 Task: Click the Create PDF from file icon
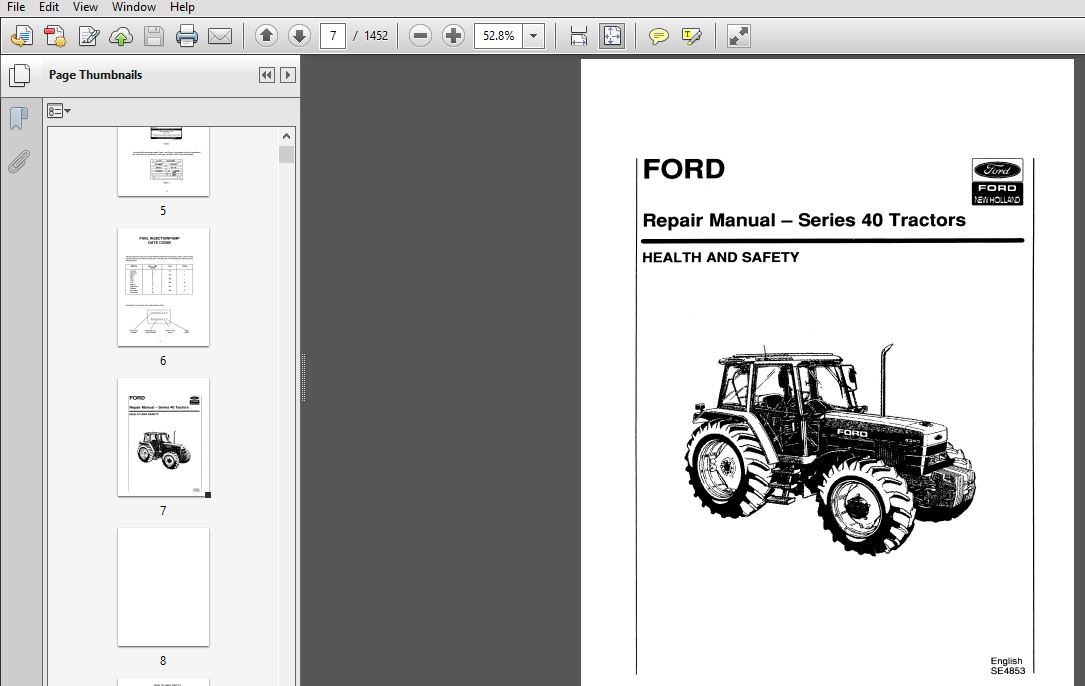coord(21,36)
